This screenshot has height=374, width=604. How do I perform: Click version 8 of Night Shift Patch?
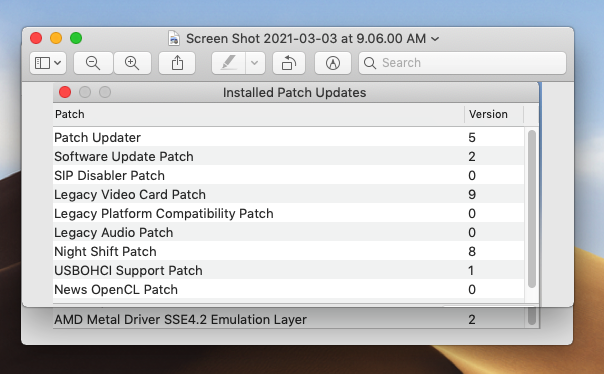click(x=472, y=251)
